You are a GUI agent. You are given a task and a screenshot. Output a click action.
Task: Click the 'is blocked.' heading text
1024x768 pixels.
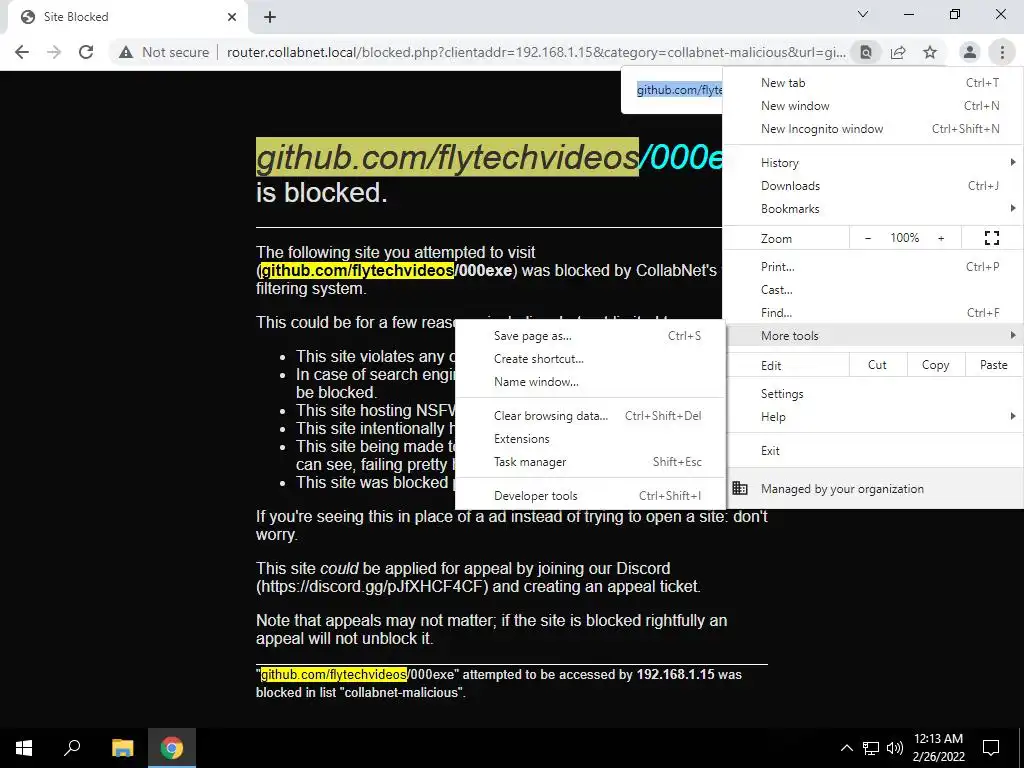pos(322,193)
